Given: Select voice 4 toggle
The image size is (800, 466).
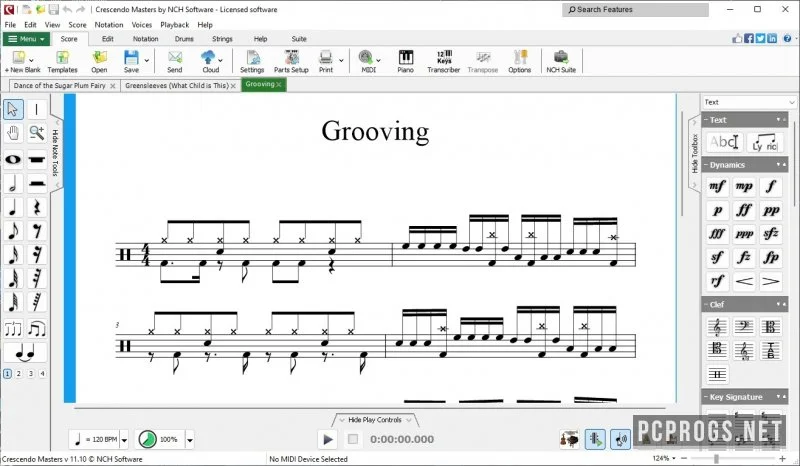Looking at the screenshot, I should coord(42,374).
